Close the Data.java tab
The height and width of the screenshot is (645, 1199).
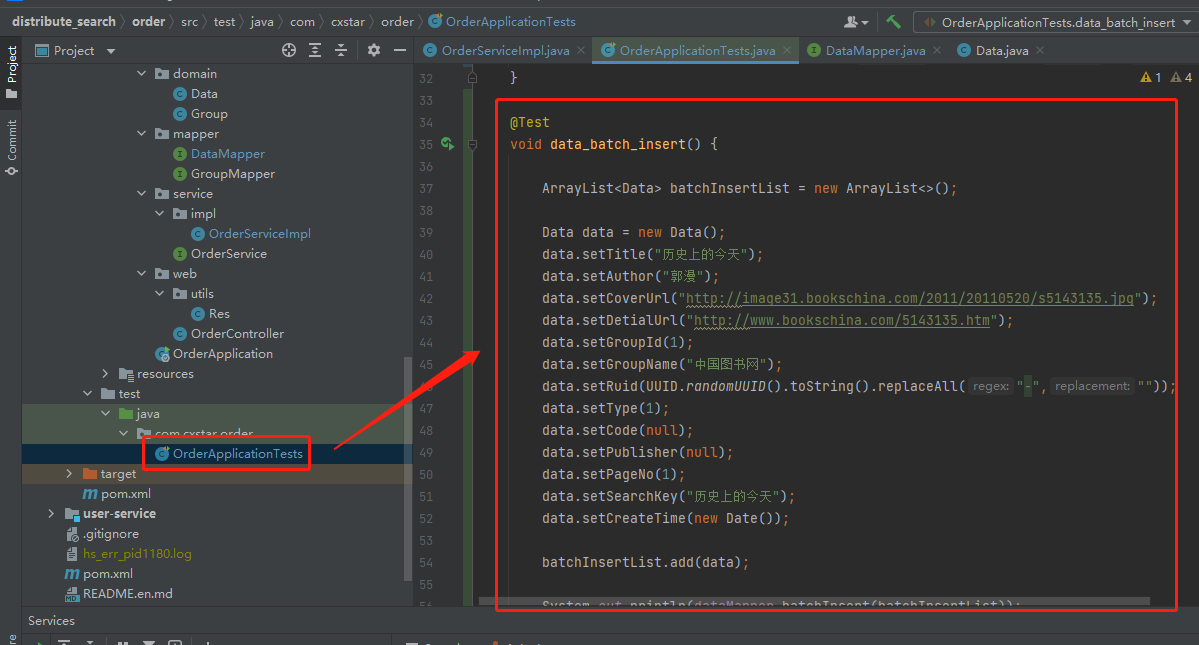coord(1040,50)
